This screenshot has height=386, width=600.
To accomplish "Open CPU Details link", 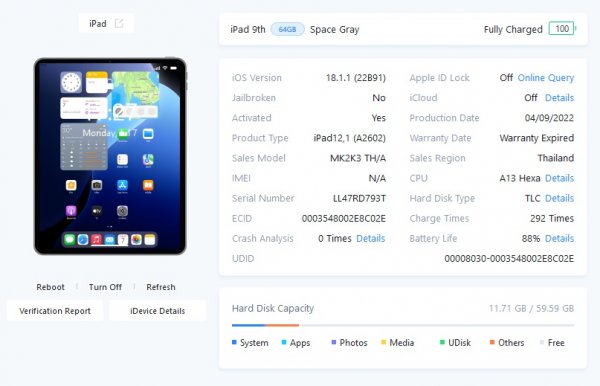I will point(559,178).
